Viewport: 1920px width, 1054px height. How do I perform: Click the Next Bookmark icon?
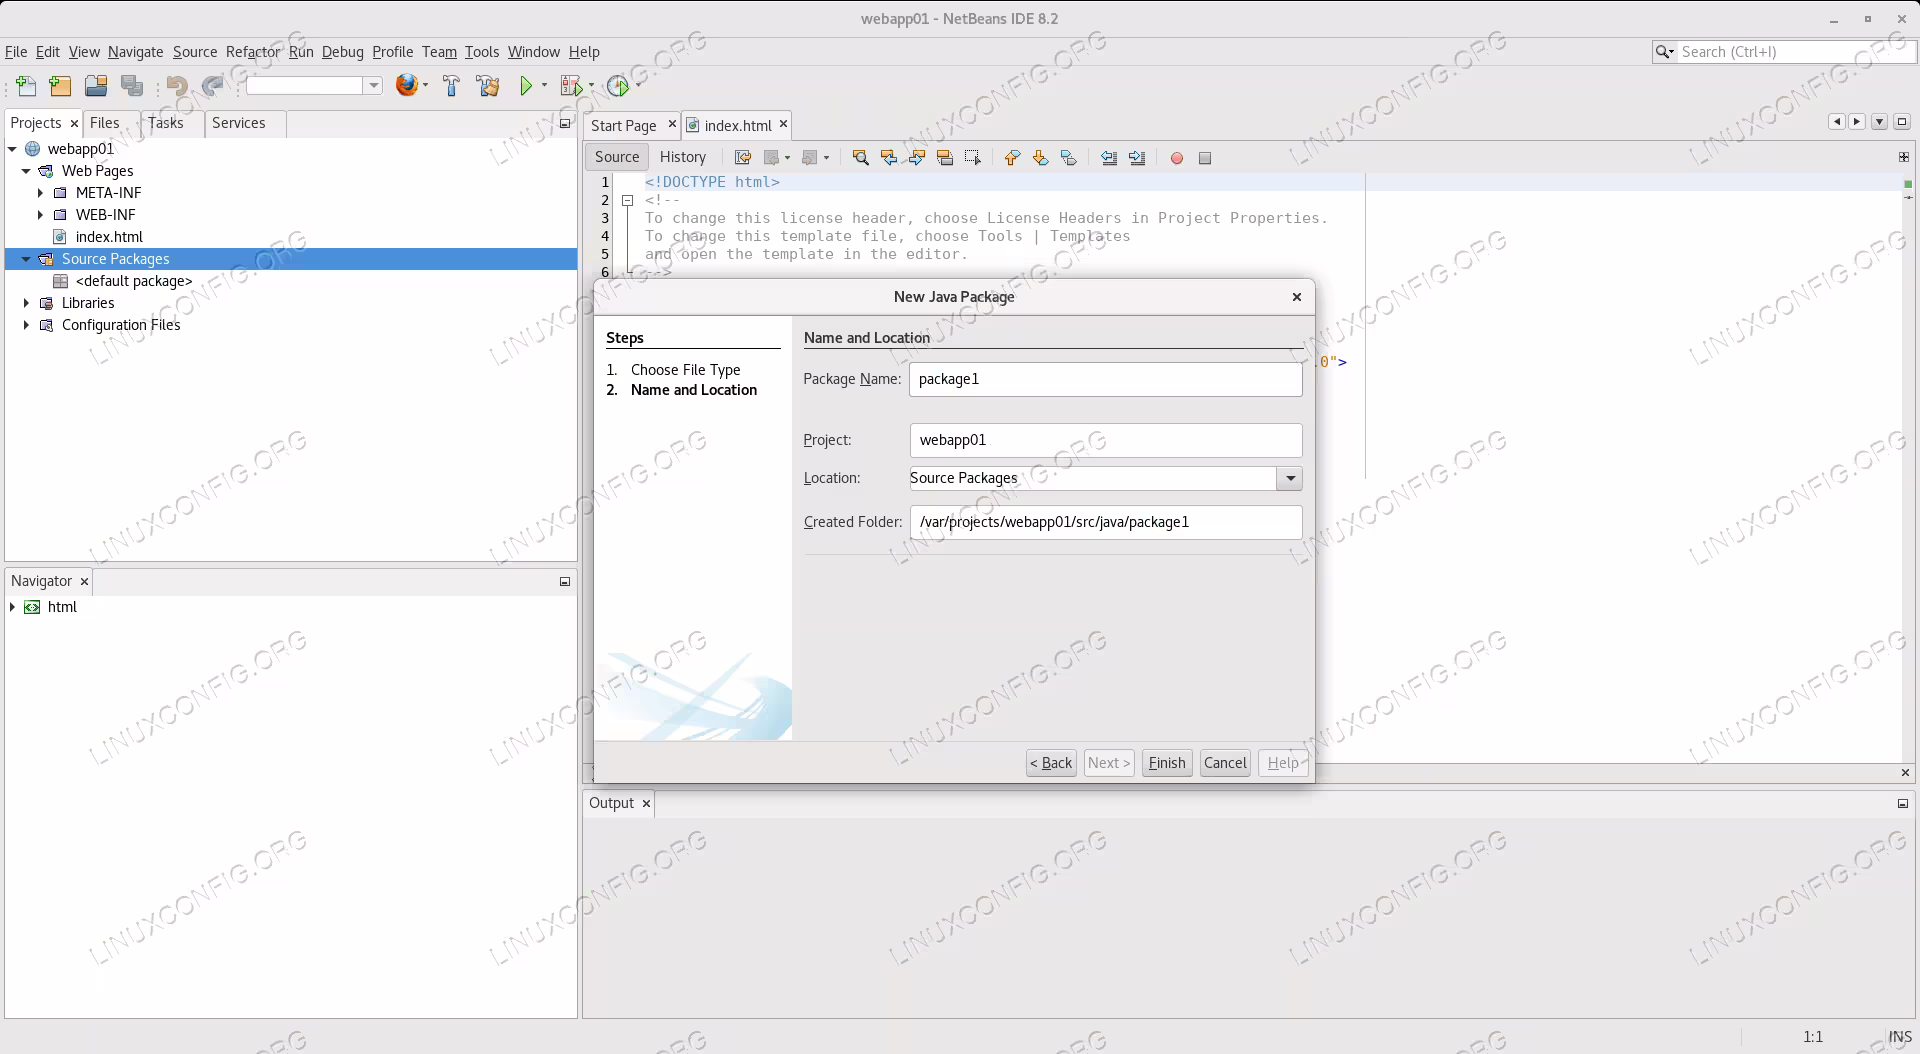(1040, 158)
